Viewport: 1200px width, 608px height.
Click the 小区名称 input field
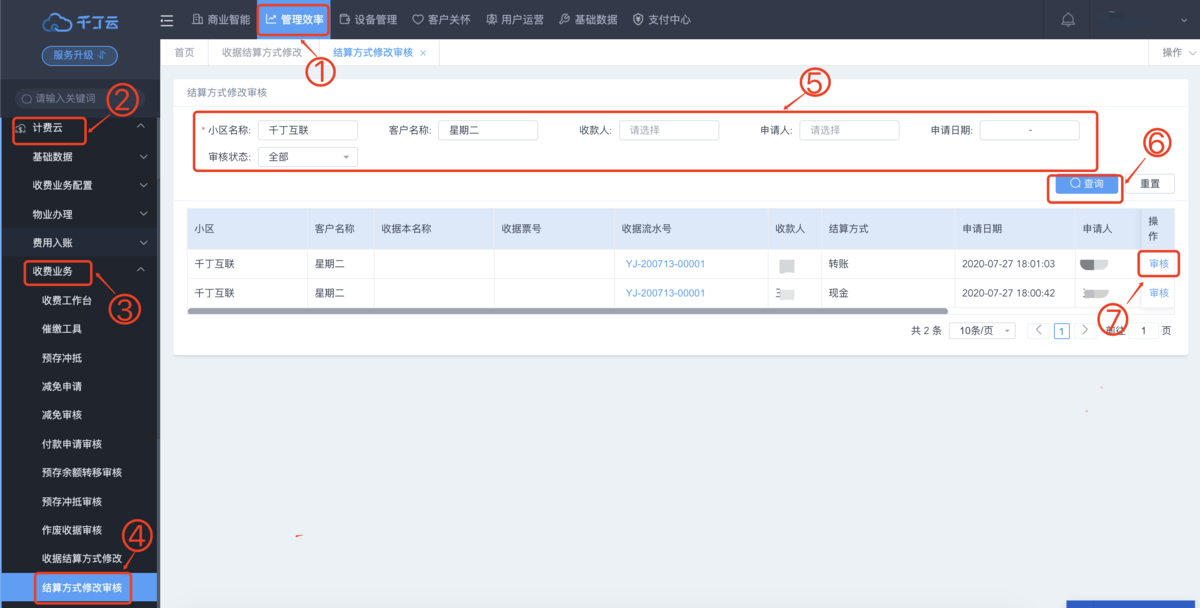click(307, 130)
